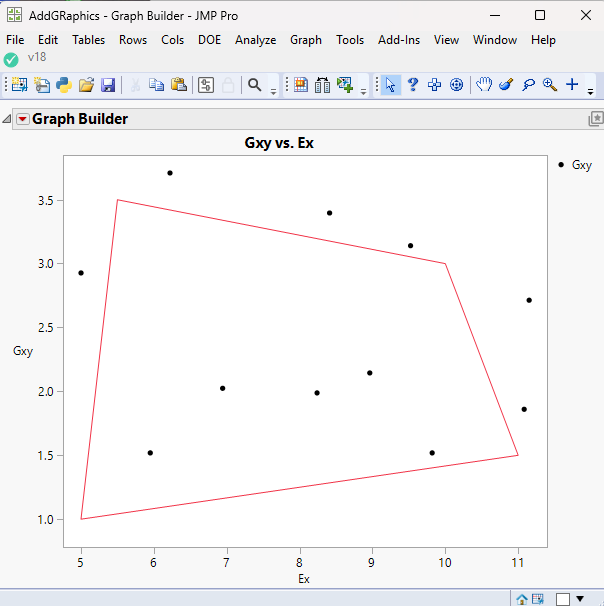Open the DOE menu
This screenshot has width=604, height=606.
(x=209, y=40)
